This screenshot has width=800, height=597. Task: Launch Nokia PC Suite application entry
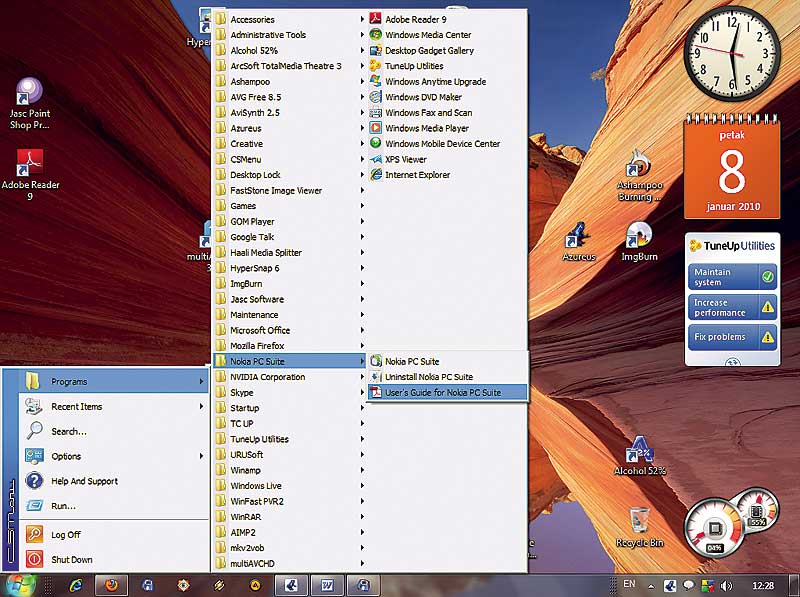point(447,361)
